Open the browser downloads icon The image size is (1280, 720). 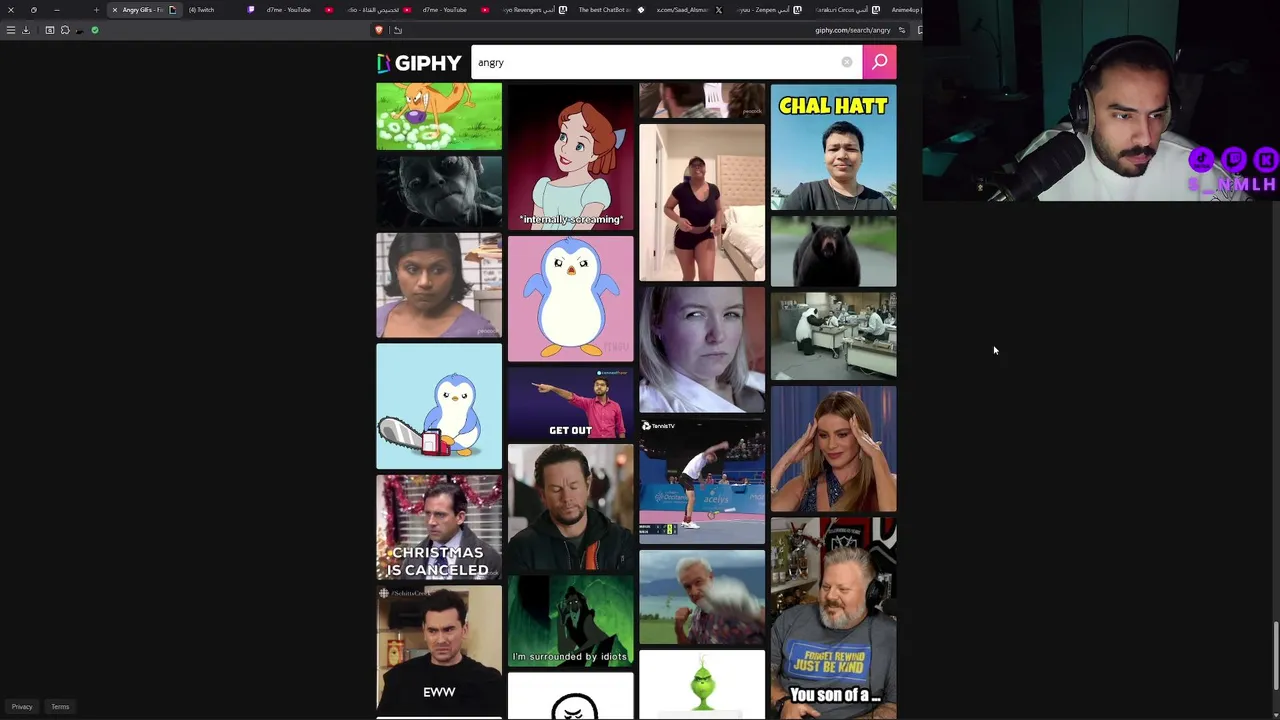coord(26,30)
